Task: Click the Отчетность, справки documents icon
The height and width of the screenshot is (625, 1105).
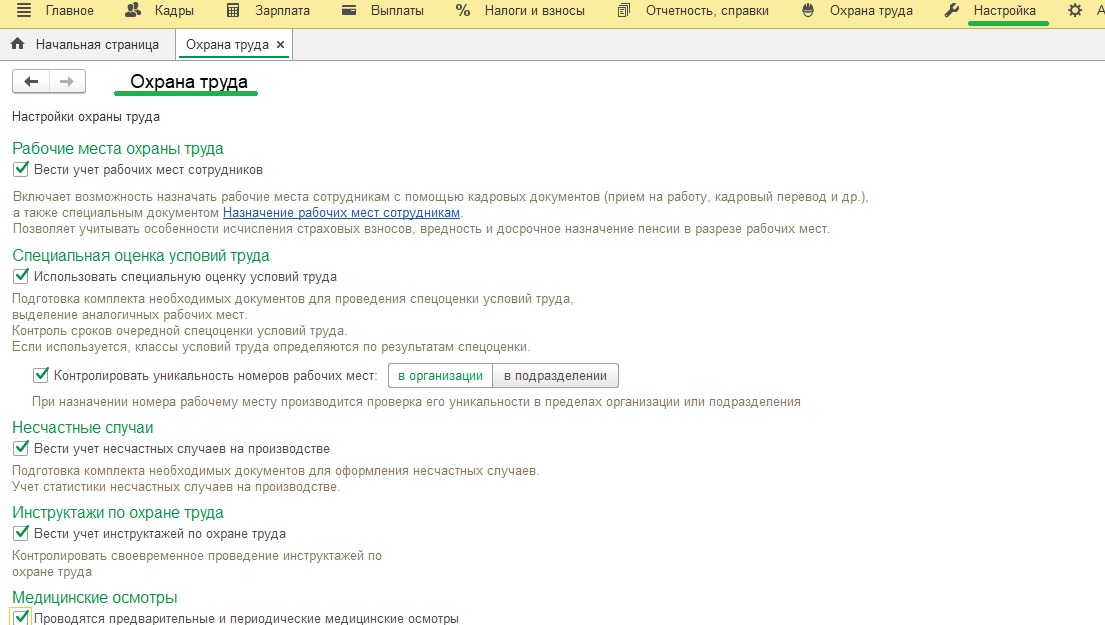Action: click(624, 11)
